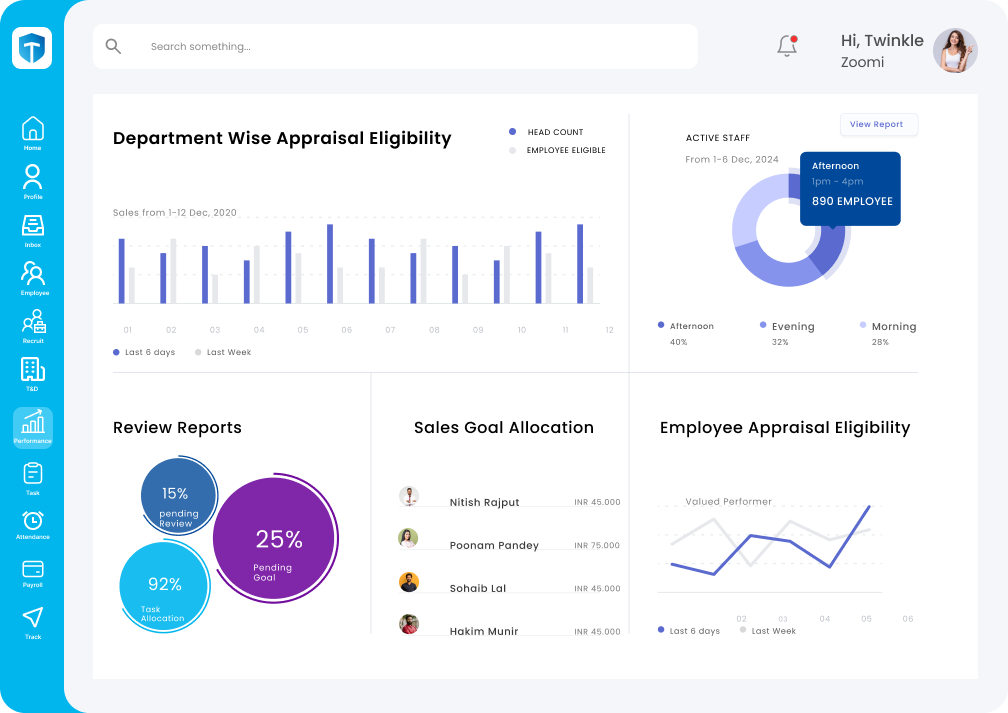Click From 1-6 Dec, 2024 date text
Screen dimensions: 1008x713
click(732, 159)
